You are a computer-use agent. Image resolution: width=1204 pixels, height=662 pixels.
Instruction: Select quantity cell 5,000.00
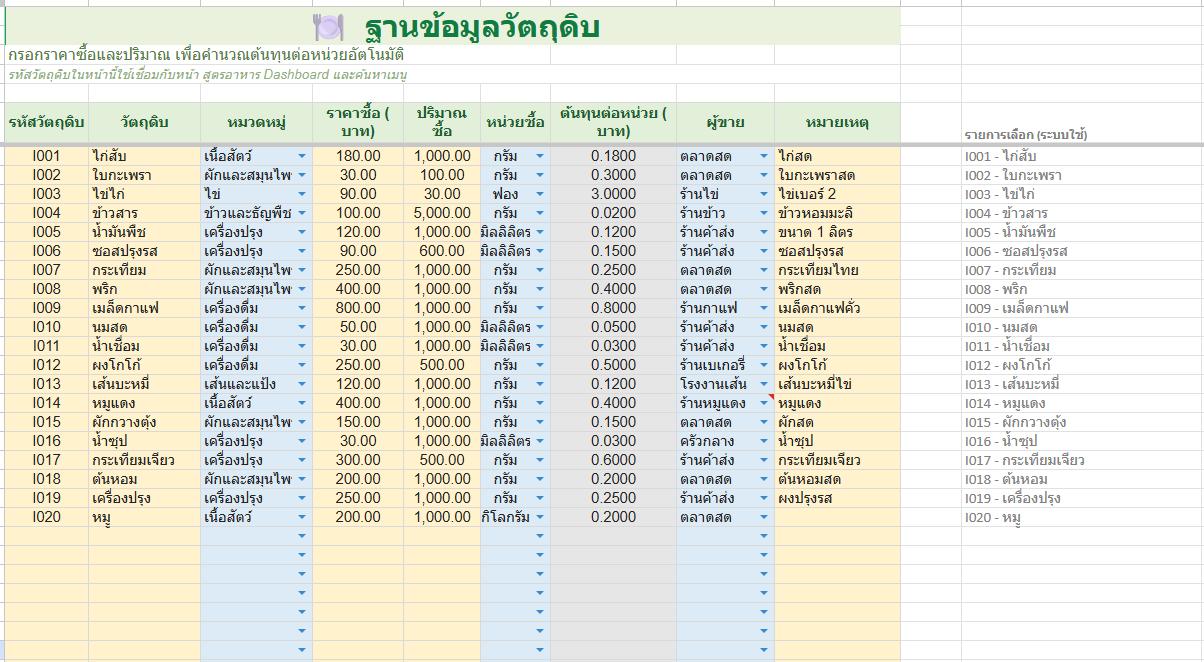[x=442, y=213]
